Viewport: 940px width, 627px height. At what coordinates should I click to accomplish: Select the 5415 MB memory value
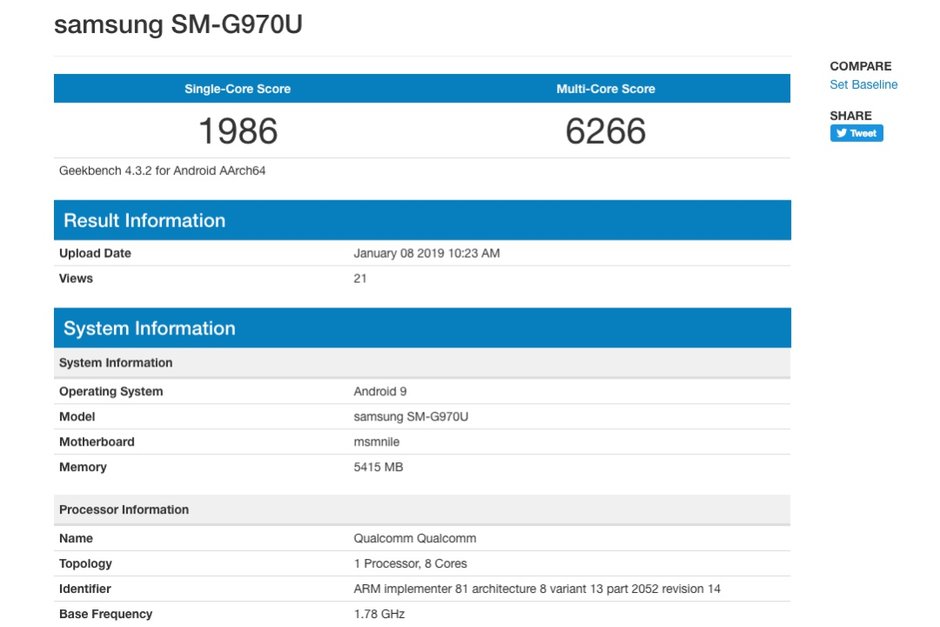(x=378, y=467)
